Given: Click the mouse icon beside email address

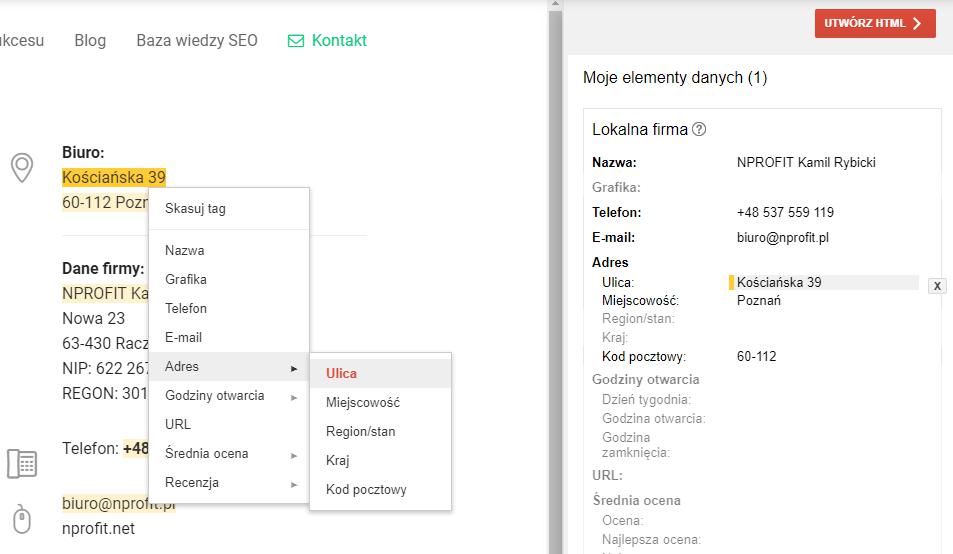Looking at the screenshot, I should click(x=22, y=519).
